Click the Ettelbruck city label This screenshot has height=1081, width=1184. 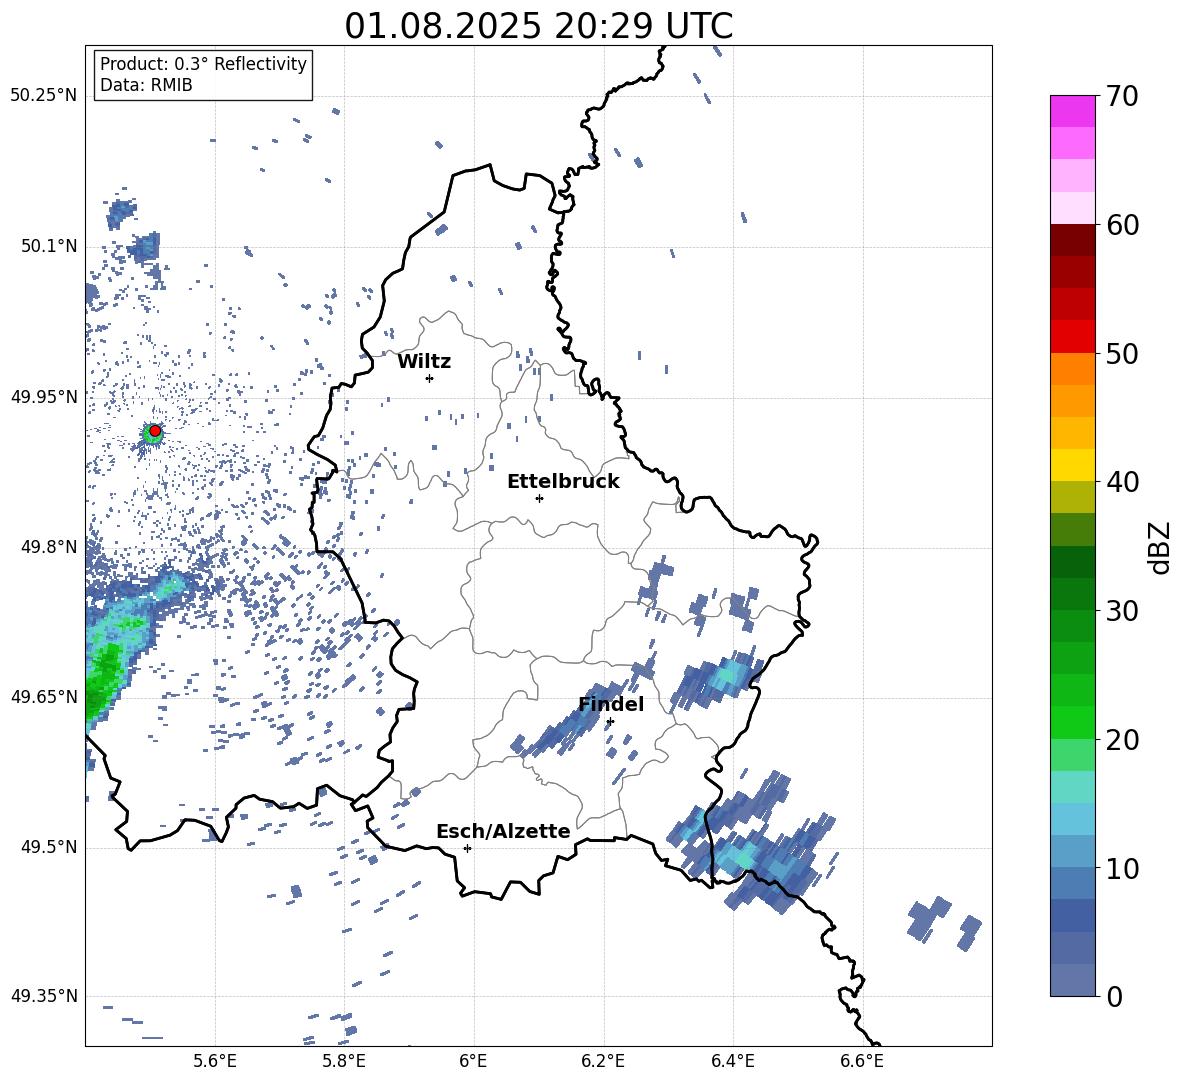tap(563, 482)
